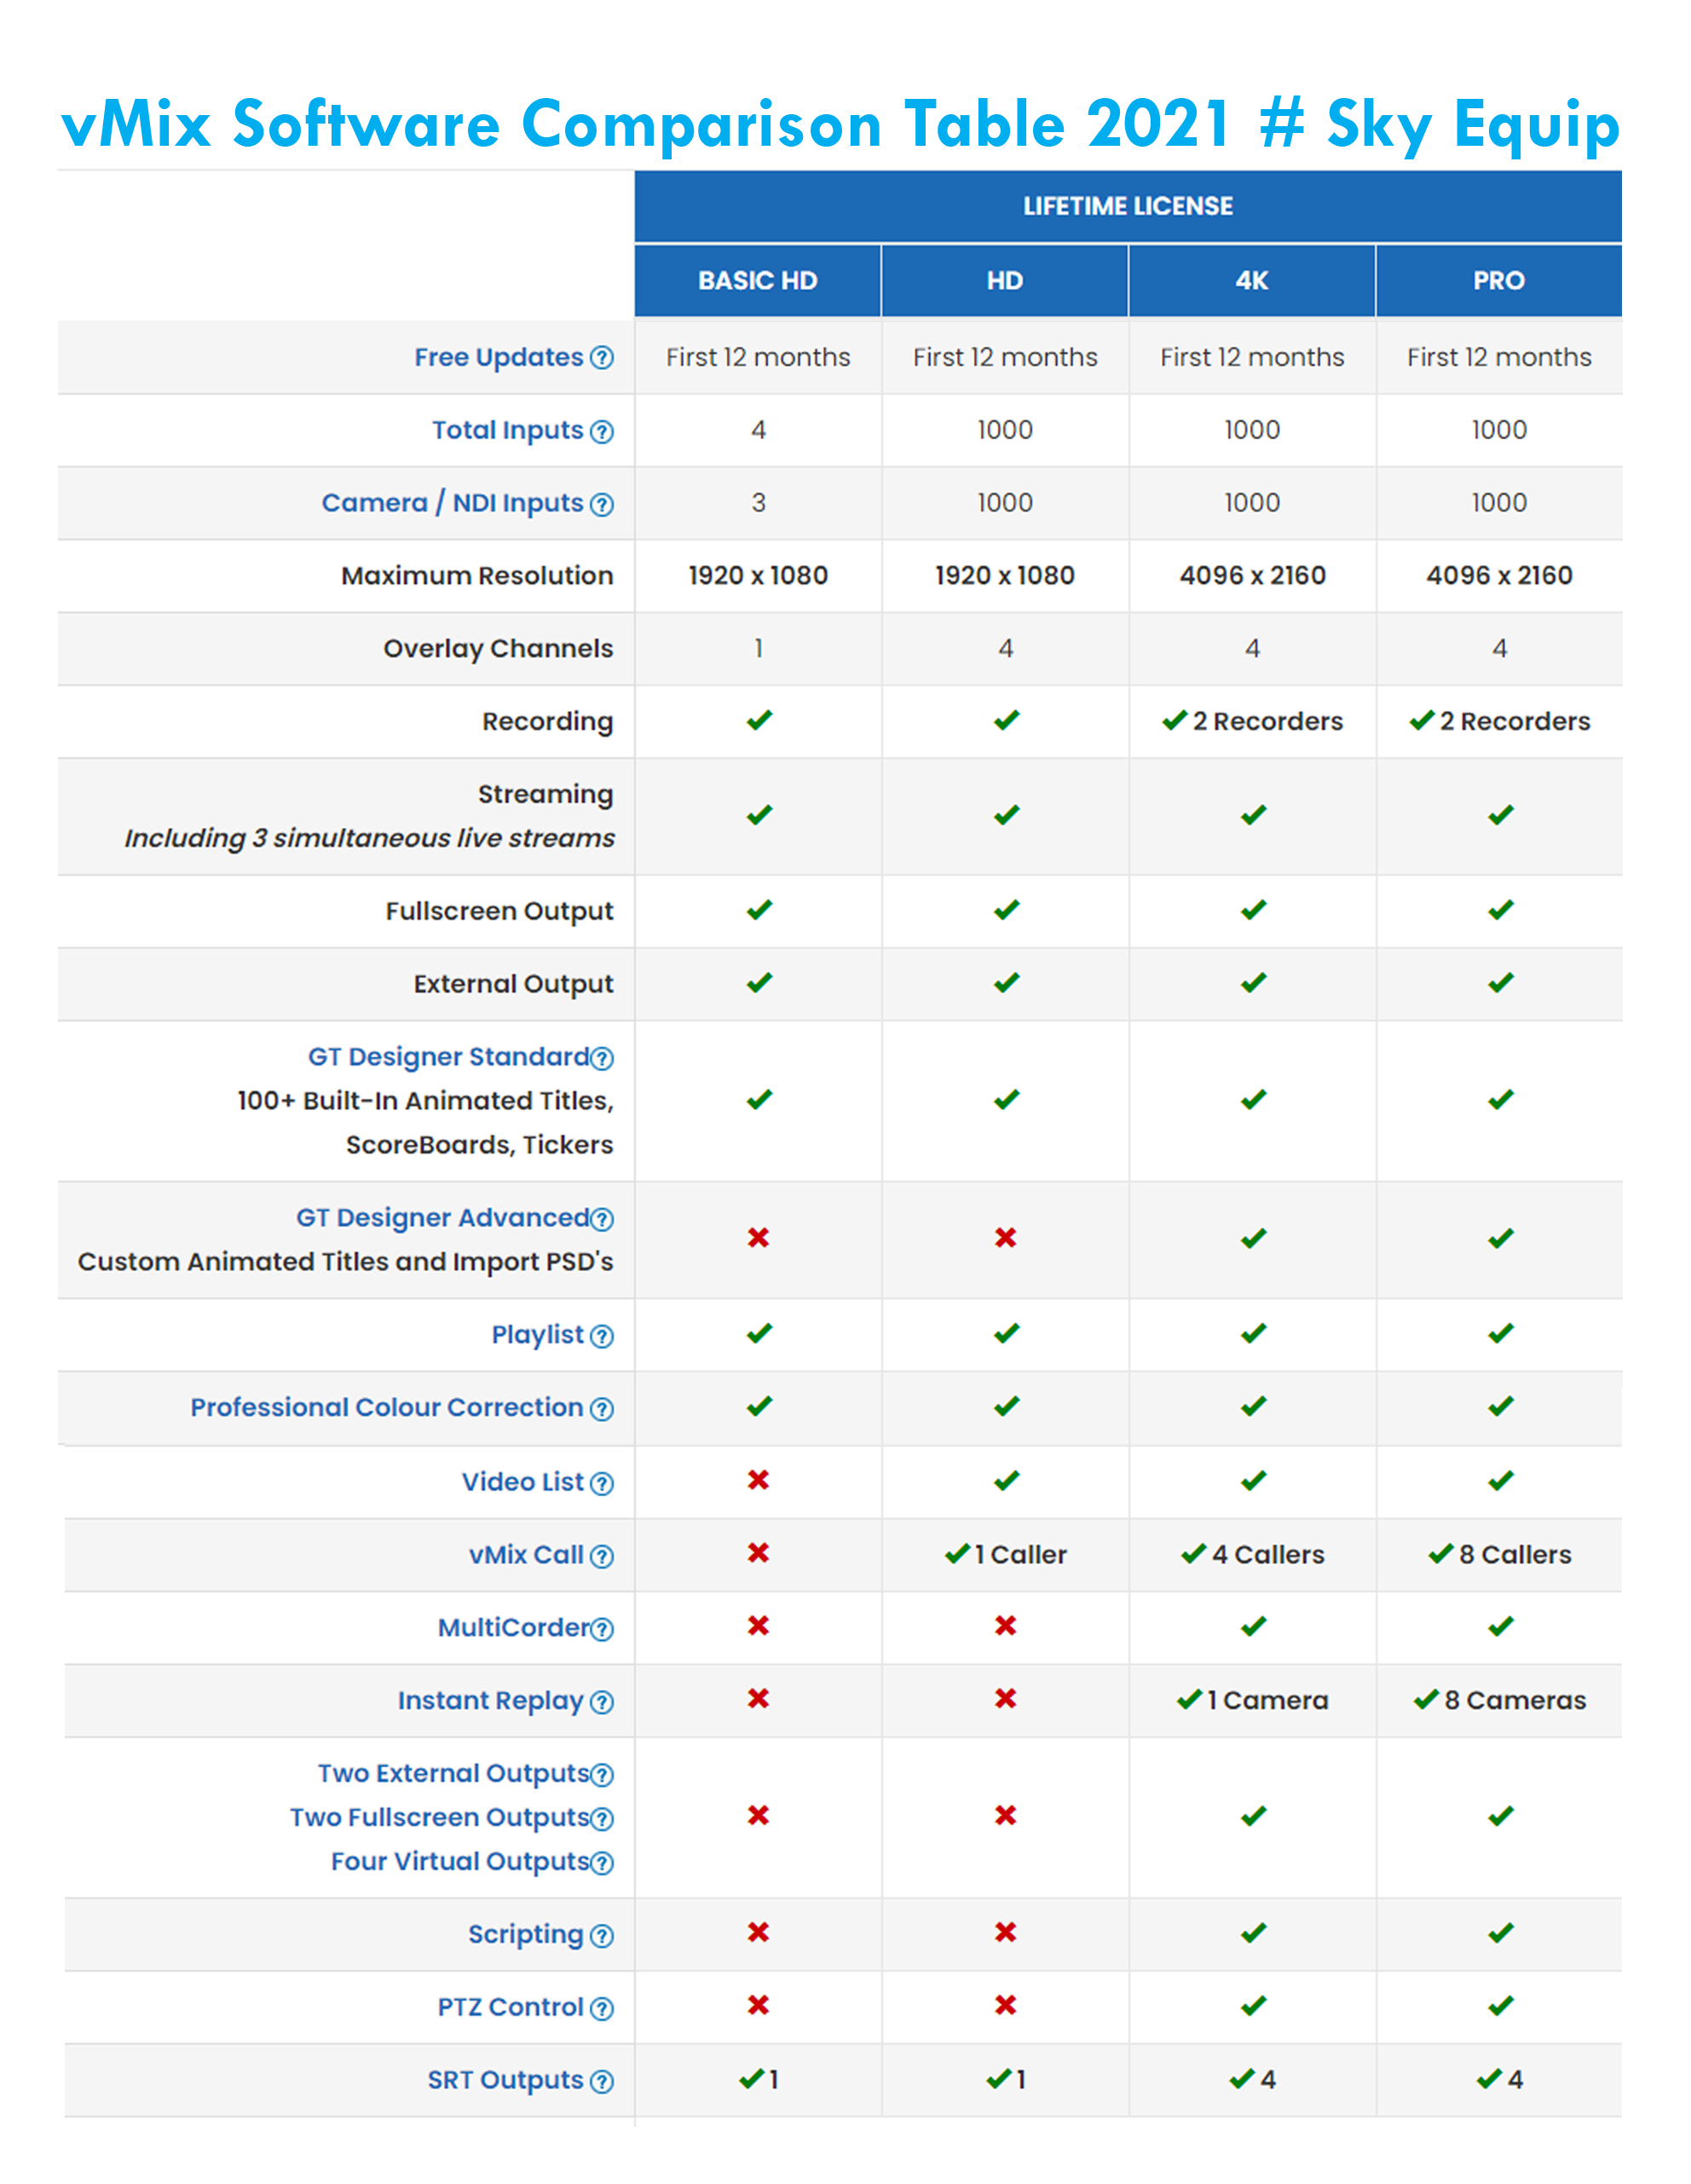Viewport: 1691px width, 2184px height.
Task: Click red cross for PTZ Control in HD column
Action: pos(1005,2005)
